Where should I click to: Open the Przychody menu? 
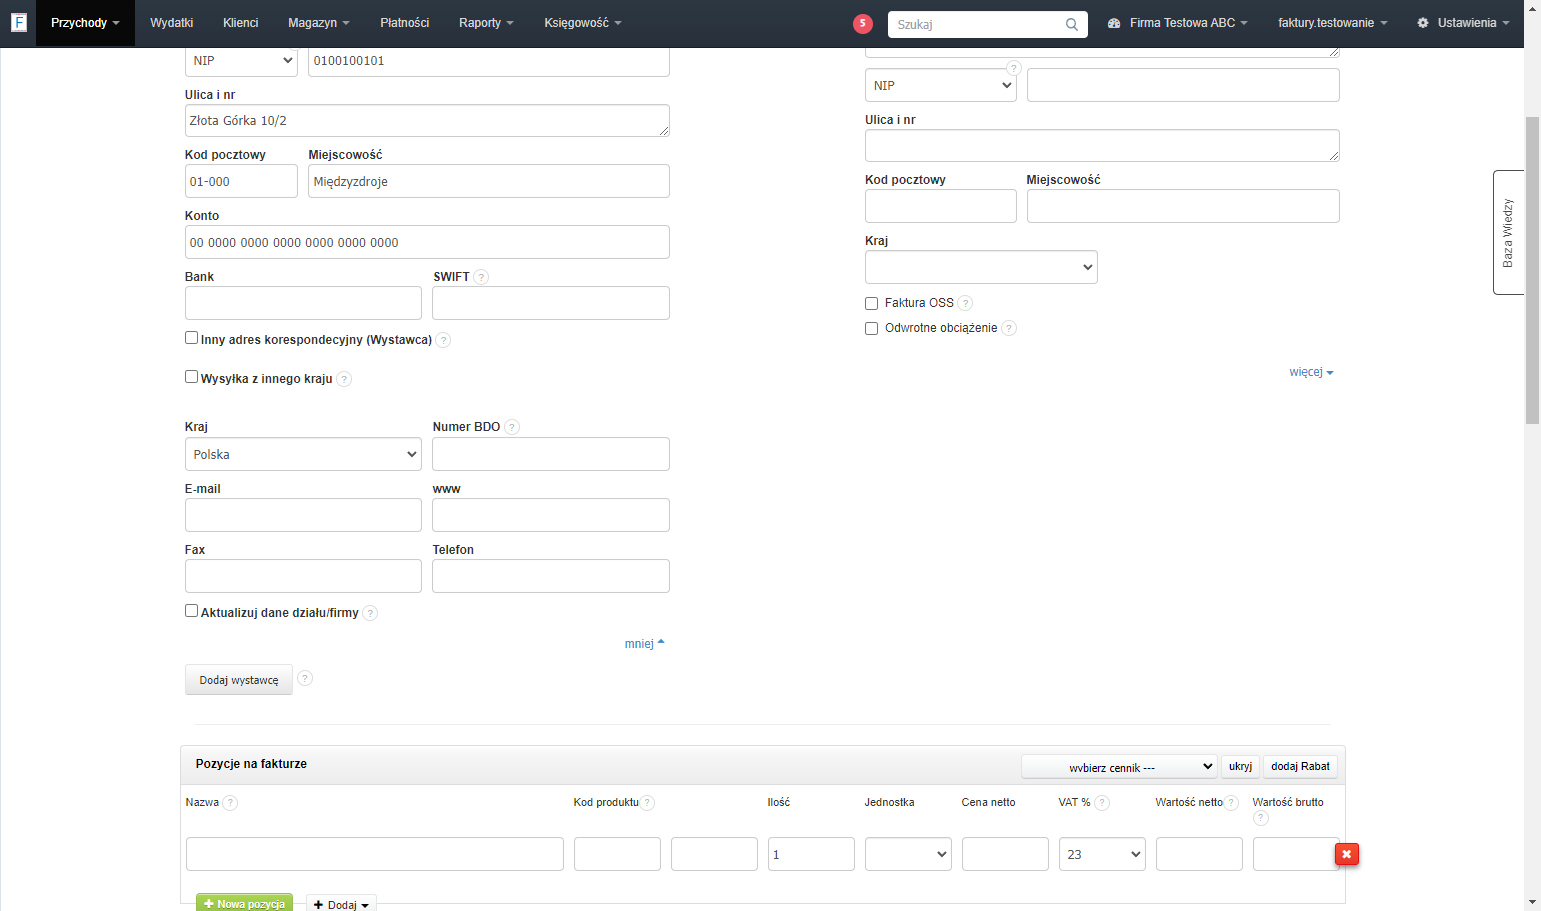click(85, 23)
